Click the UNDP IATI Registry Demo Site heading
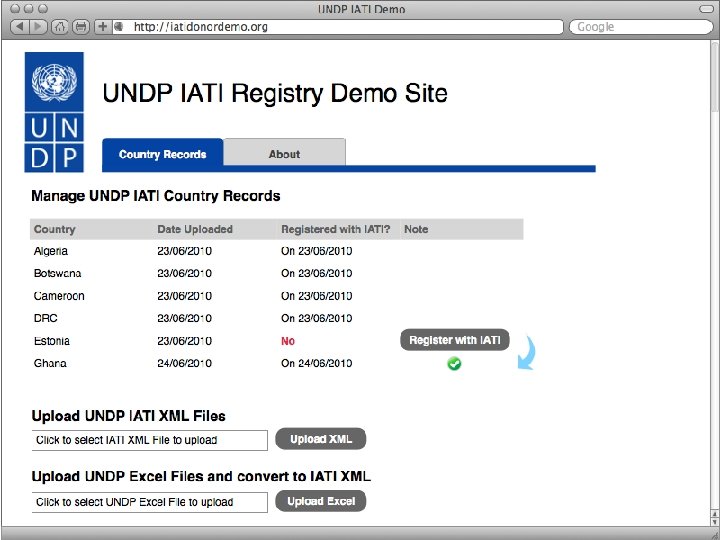This screenshot has height=540, width=720. click(x=275, y=94)
